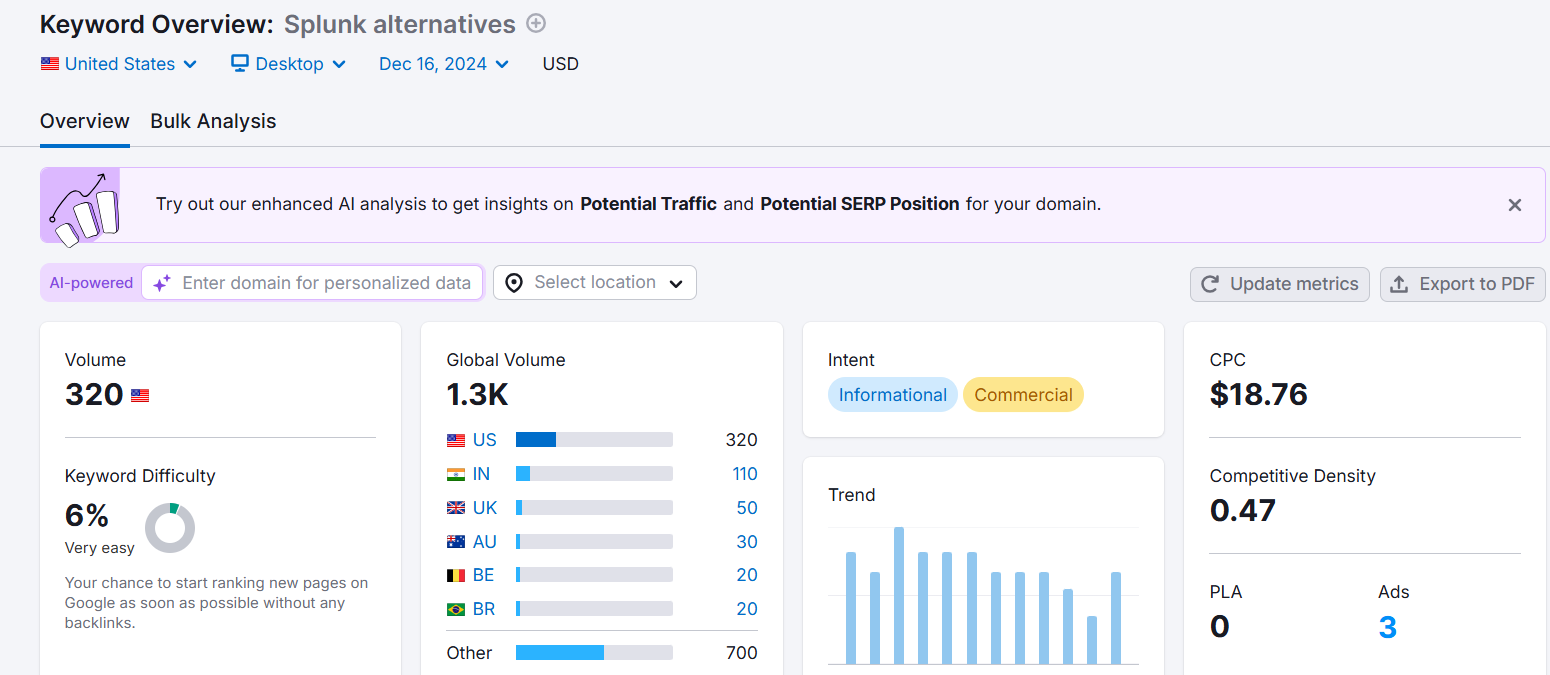Click the plus icon beside Splunk alternatives
Viewport: 1550px width, 675px height.
click(x=537, y=23)
